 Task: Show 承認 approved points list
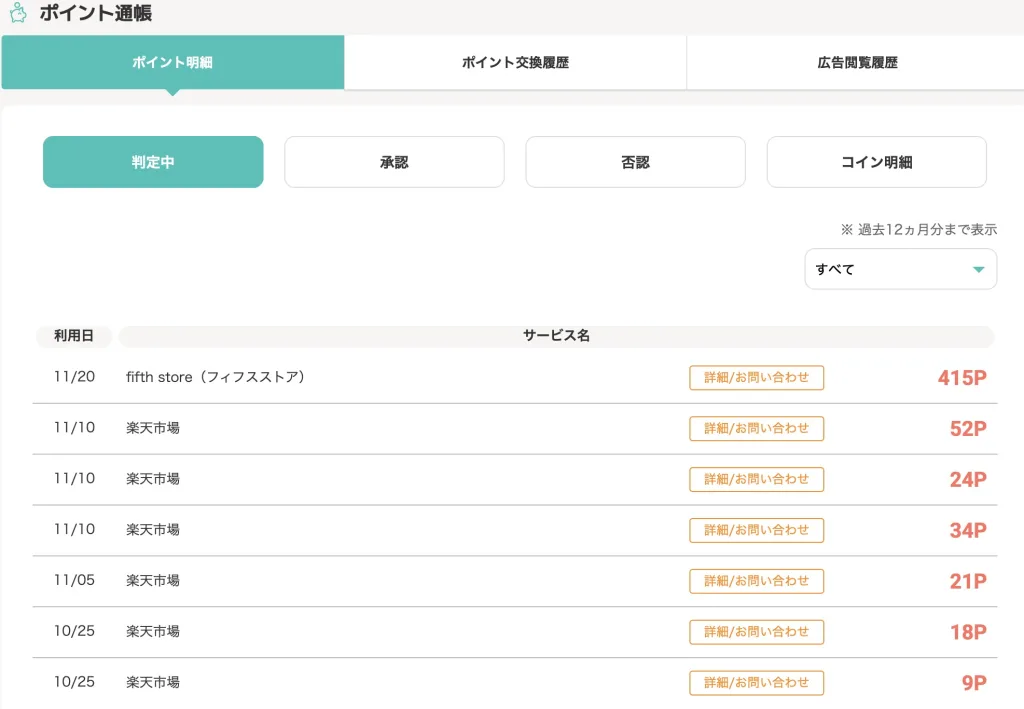coord(394,162)
